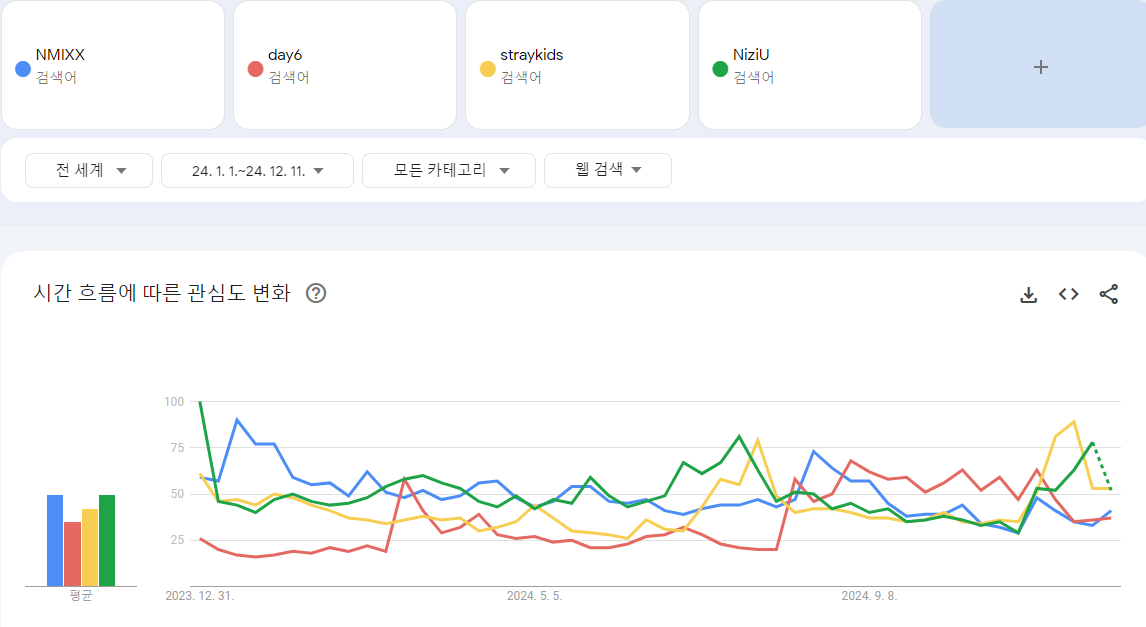Viewport: 1146px width, 627px height.
Task: Click the 2024. 9. 8. axis date label
Action: (869, 596)
